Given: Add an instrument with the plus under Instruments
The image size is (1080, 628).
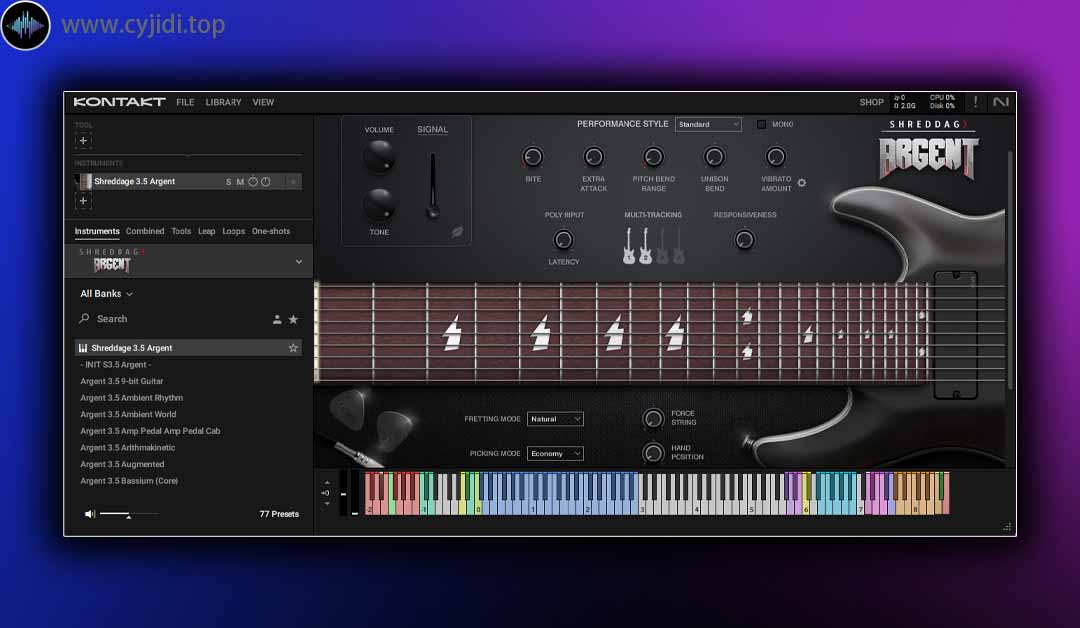Looking at the screenshot, I should tap(83, 201).
